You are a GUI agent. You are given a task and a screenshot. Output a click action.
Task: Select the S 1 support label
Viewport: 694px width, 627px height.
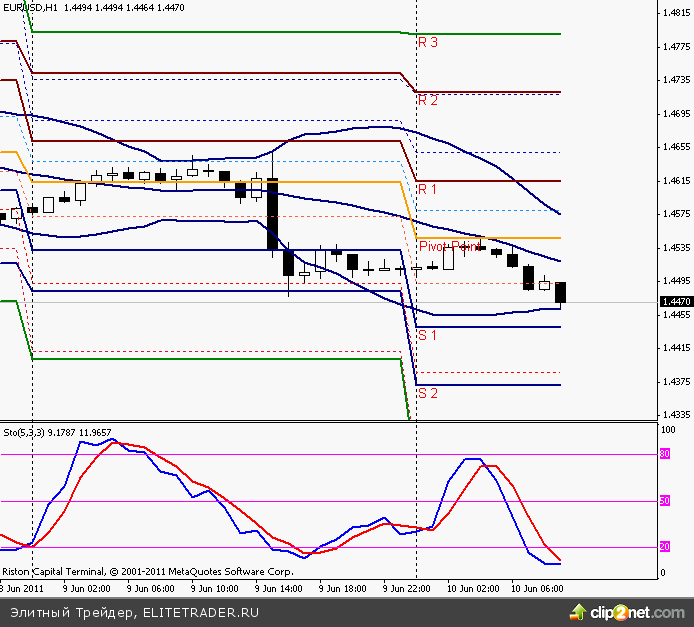[x=428, y=335]
